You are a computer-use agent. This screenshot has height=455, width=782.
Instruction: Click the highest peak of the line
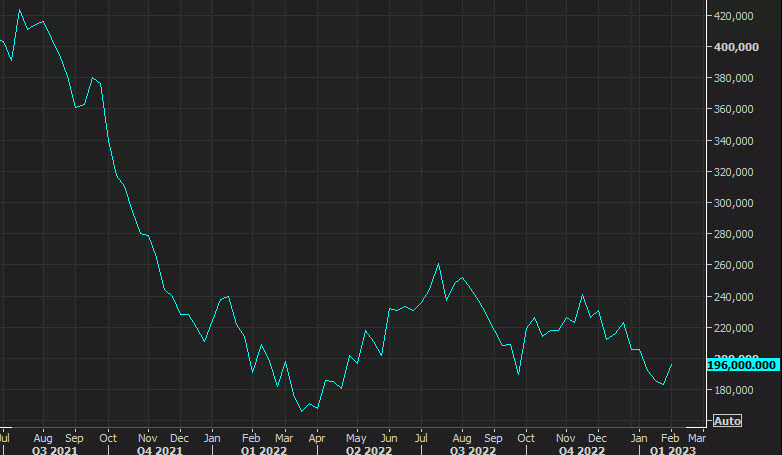pyautogui.click(x=20, y=11)
